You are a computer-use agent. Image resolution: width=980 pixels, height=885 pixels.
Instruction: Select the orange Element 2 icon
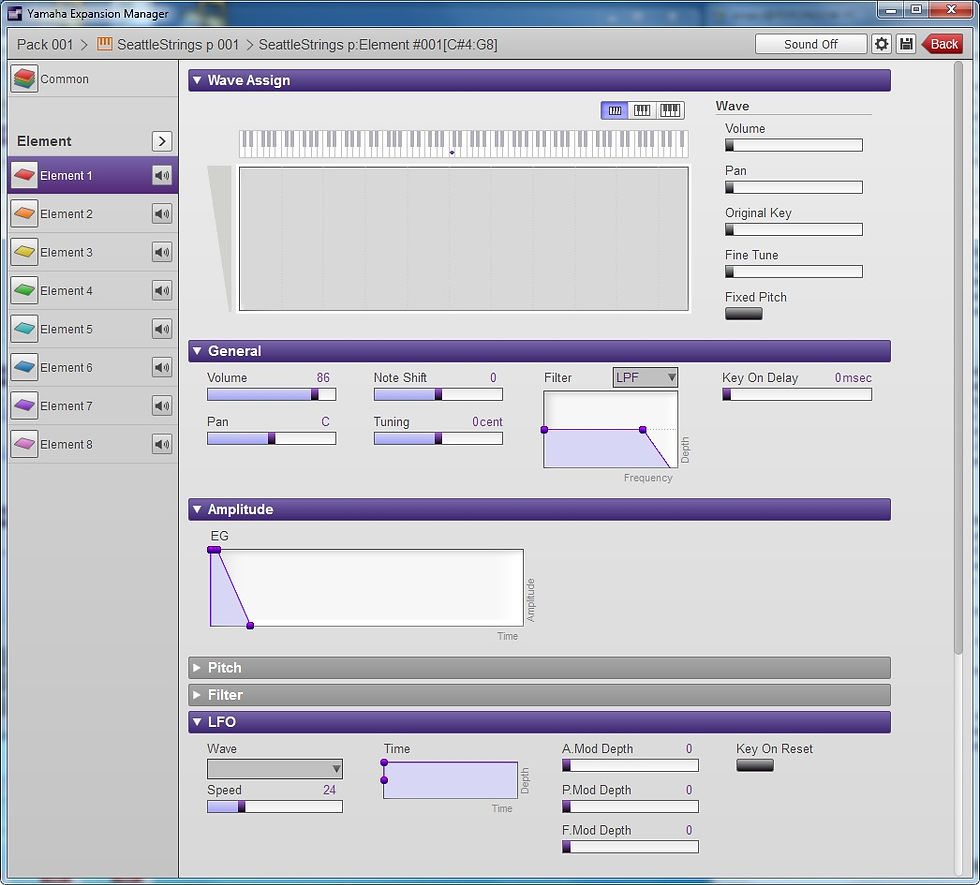(x=24, y=214)
